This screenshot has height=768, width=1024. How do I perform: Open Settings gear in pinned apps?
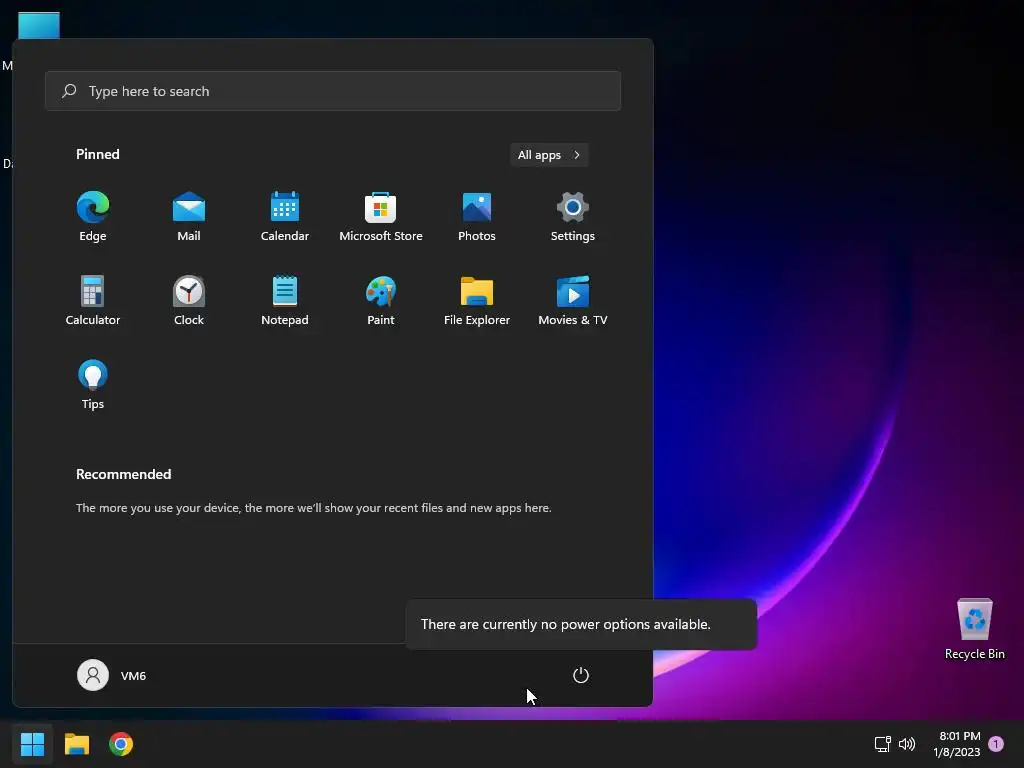[x=573, y=217]
